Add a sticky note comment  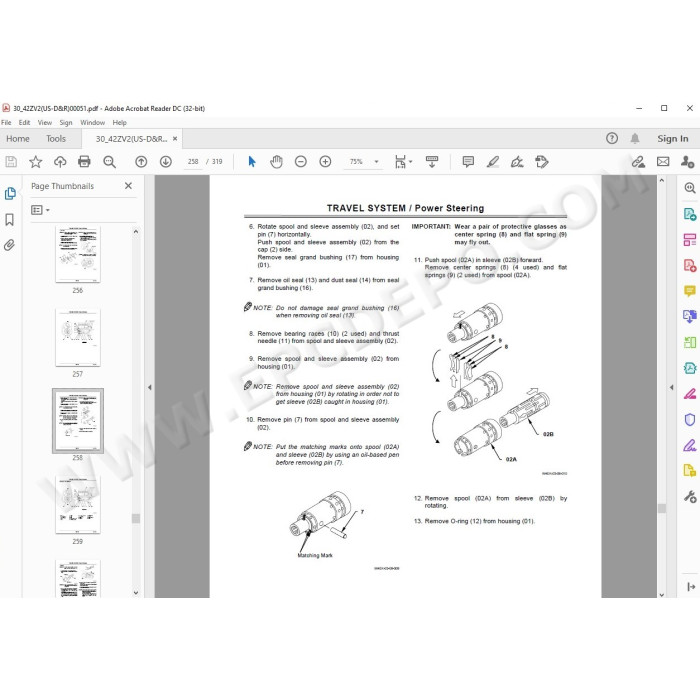[468, 162]
